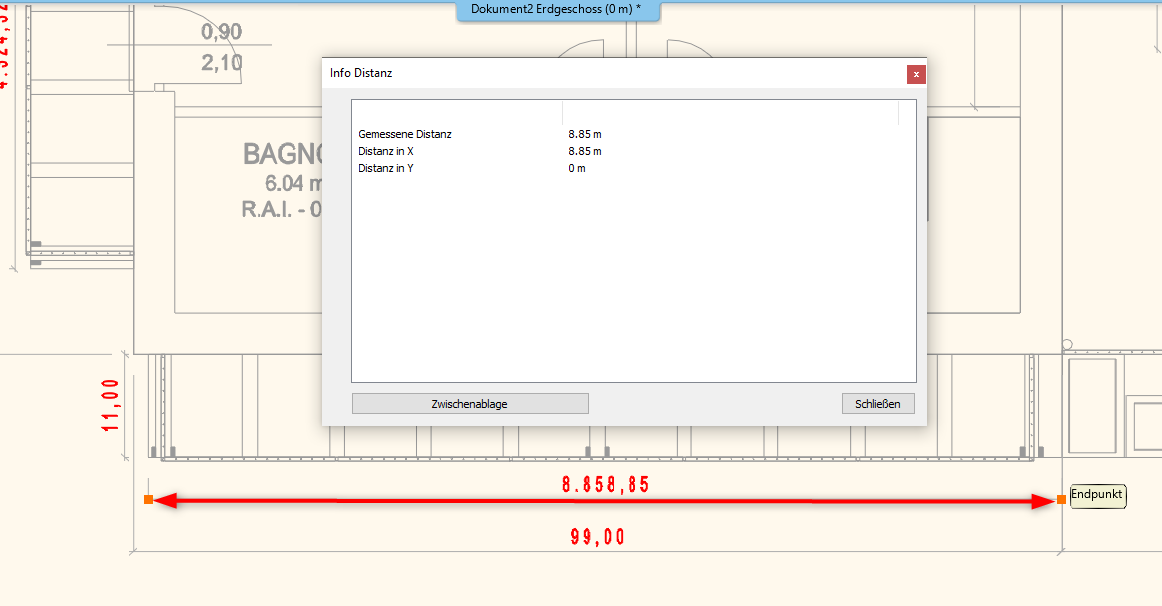Switch to the Dokument2 Erdgeschoss tab

(x=556, y=9)
